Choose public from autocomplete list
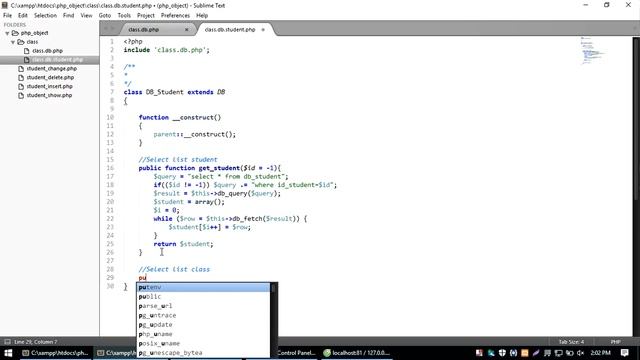Viewport: 640px width, 360px height. pos(203,297)
